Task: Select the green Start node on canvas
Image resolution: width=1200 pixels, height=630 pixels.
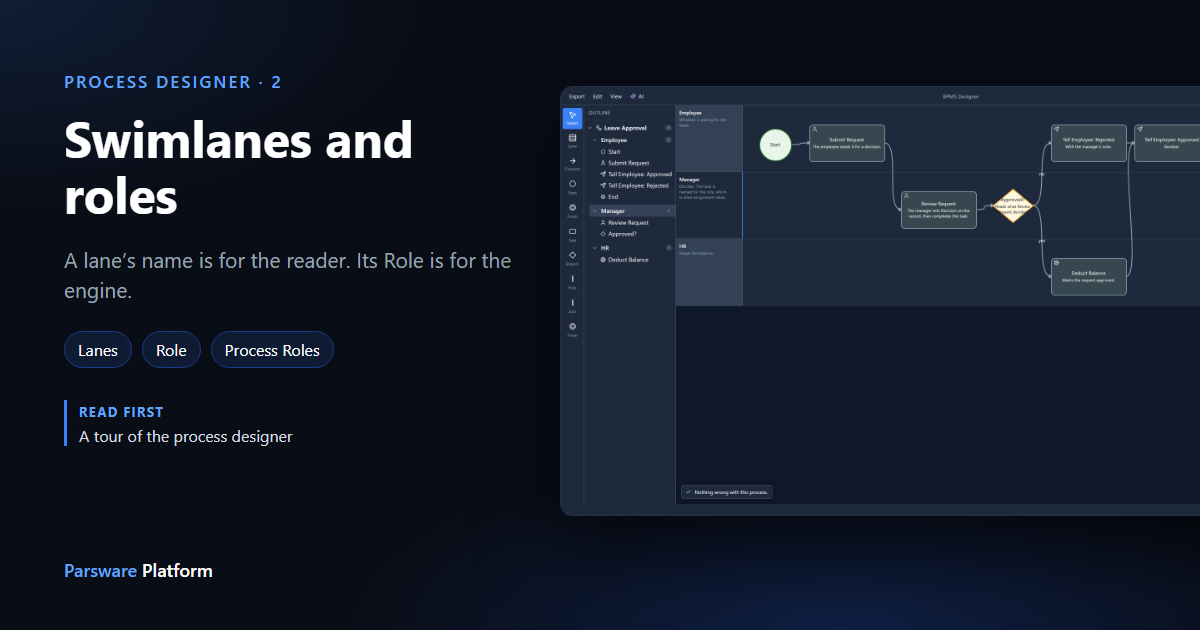Action: [775, 144]
